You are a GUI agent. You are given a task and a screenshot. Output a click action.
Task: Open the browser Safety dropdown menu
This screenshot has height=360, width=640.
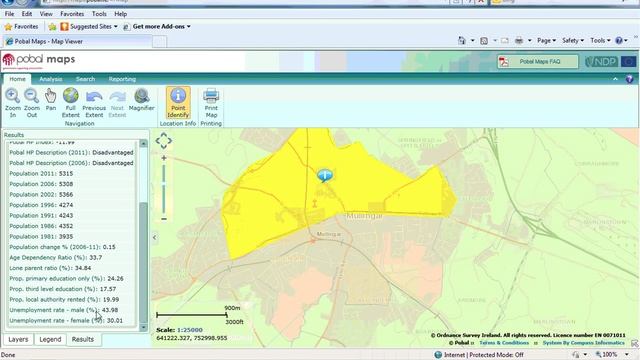pos(573,40)
